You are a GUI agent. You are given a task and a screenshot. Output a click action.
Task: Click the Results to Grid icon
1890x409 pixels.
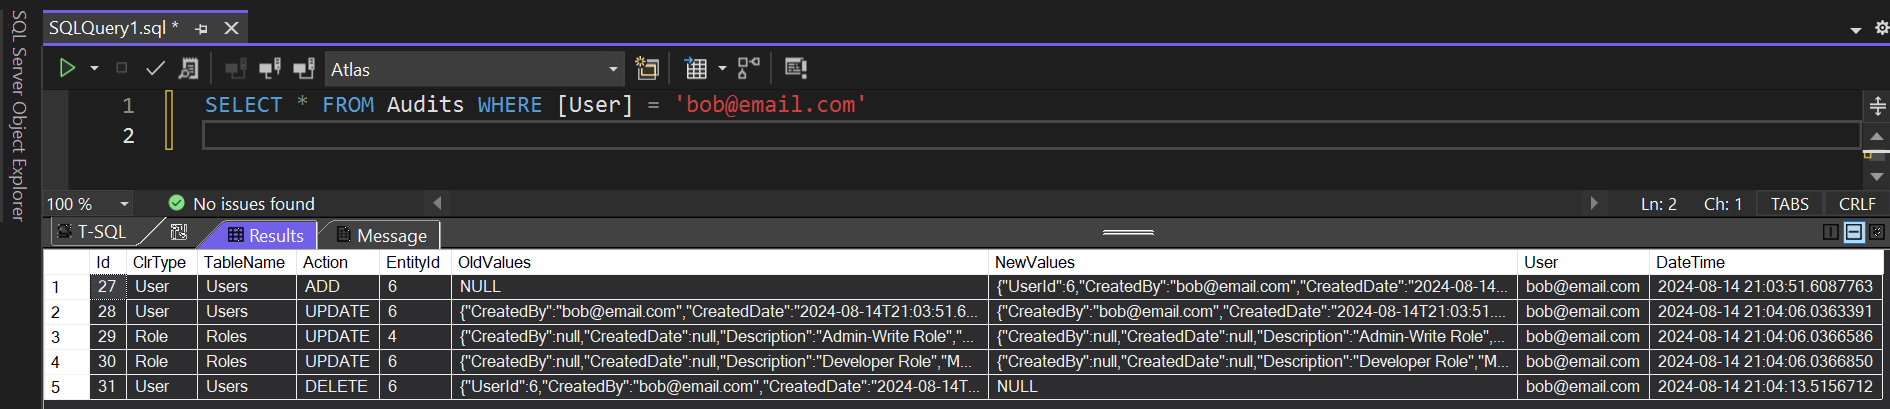[696, 68]
